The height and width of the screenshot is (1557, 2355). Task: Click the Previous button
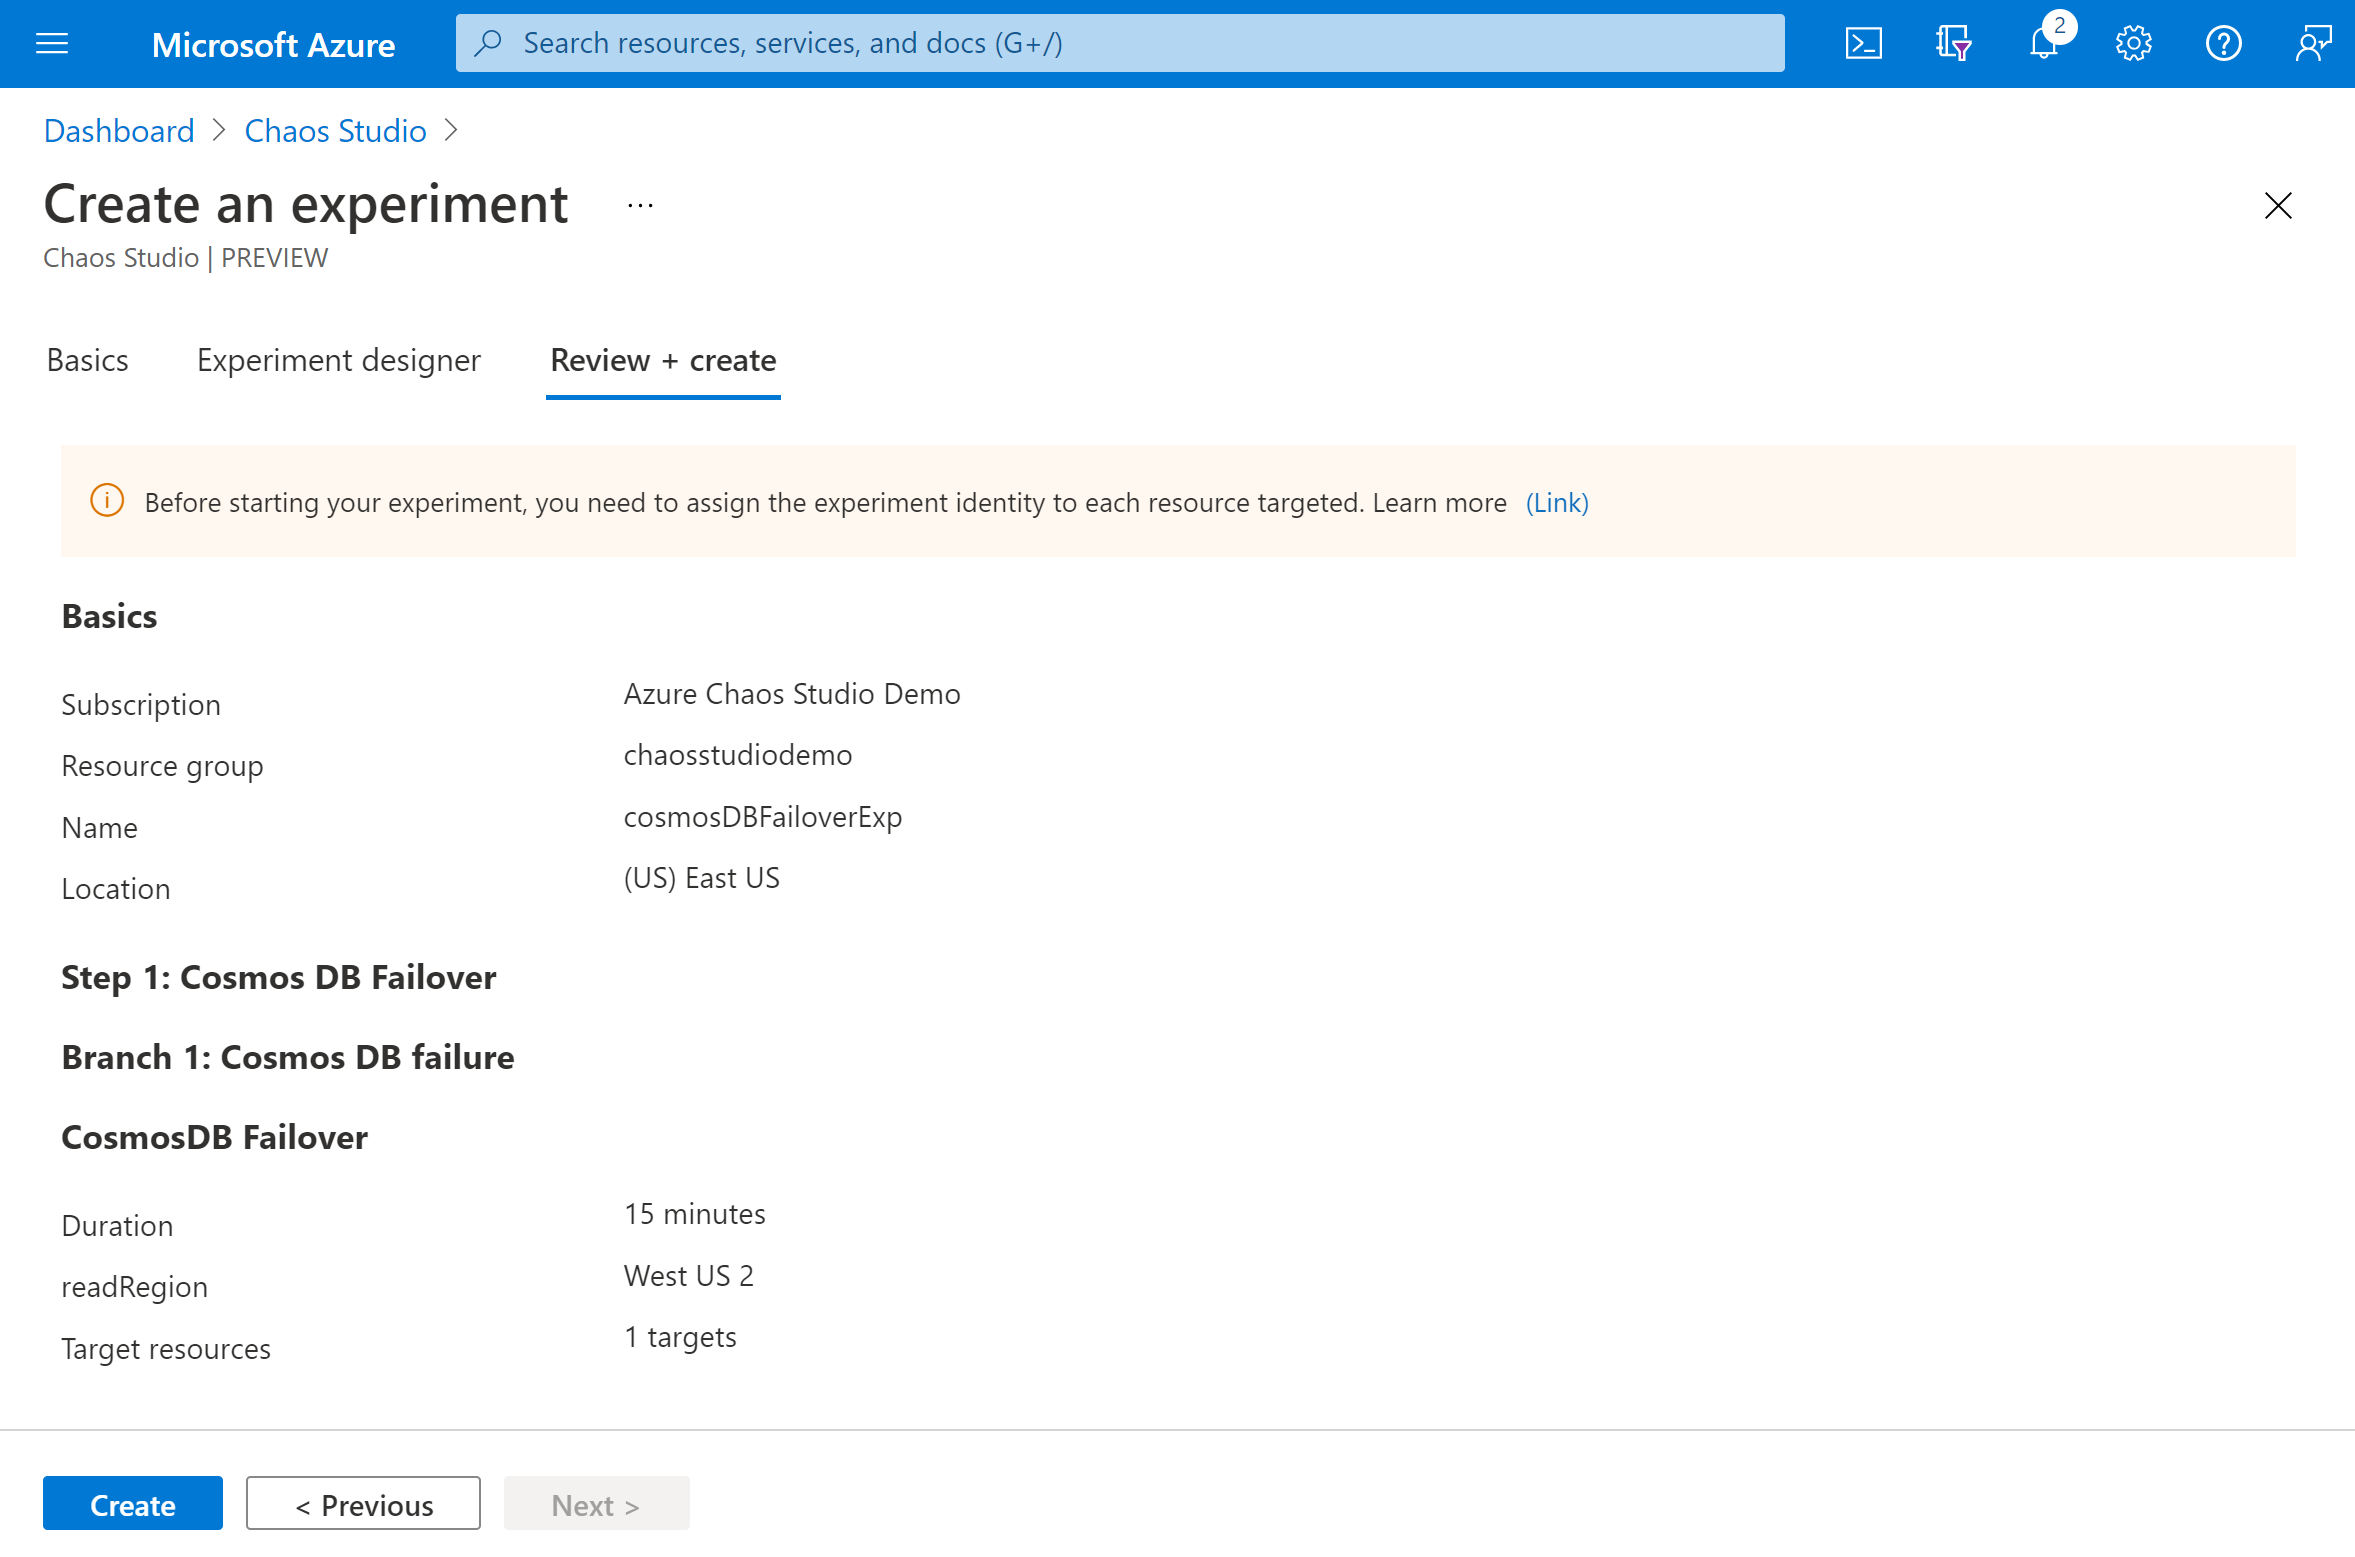365,1505
